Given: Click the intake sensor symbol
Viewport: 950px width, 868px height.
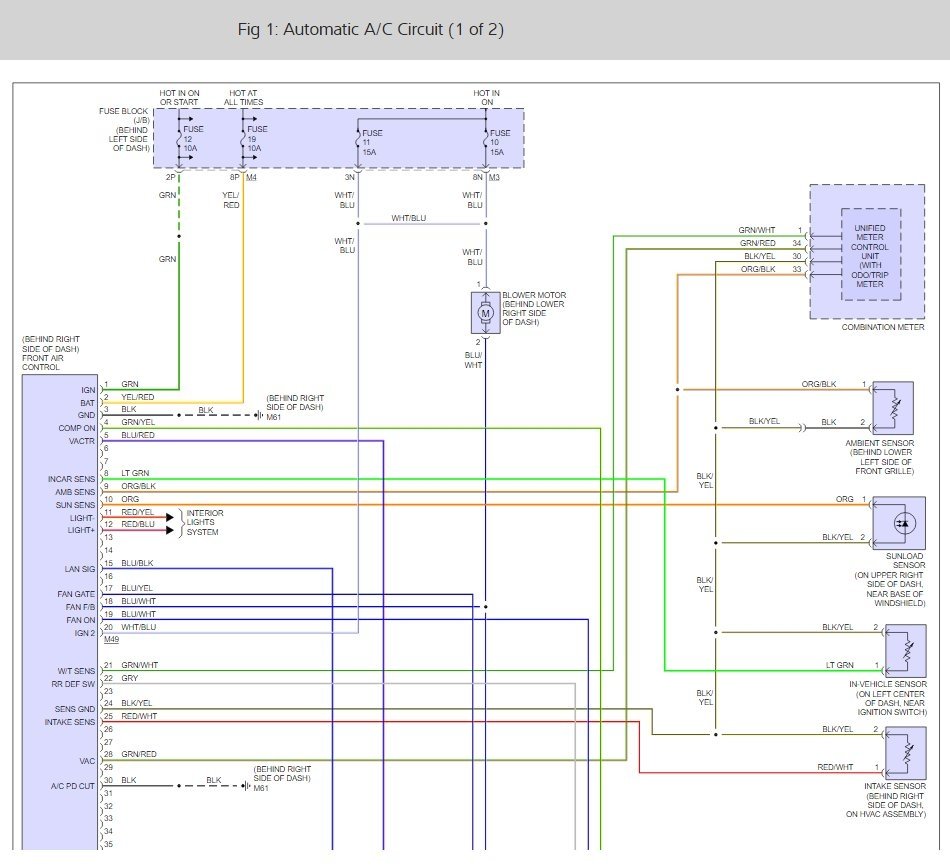Looking at the screenshot, I should 906,753.
